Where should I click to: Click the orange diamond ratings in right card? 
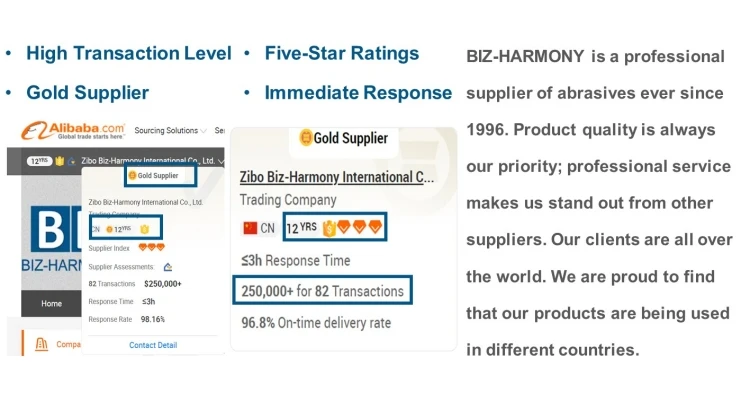(356, 228)
